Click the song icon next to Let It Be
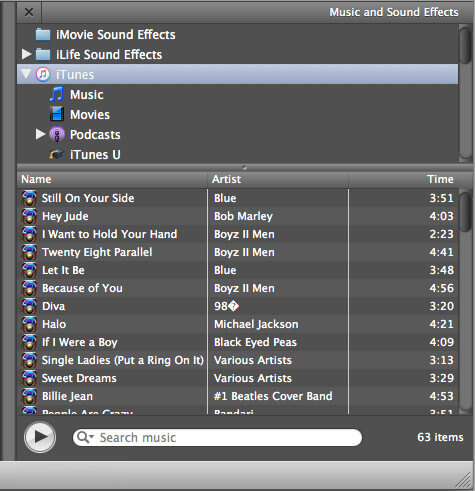Image resolution: width=475 pixels, height=491 pixels. coord(29,270)
